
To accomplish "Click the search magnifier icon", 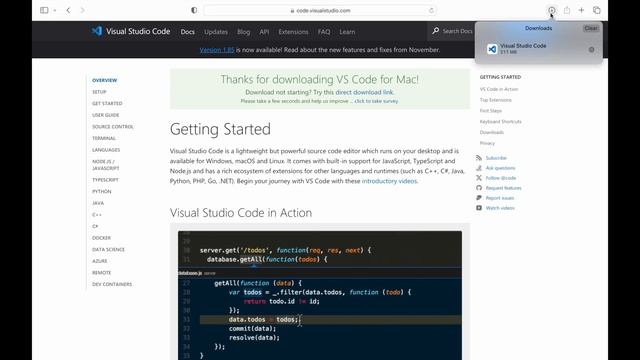I will (436, 31).
